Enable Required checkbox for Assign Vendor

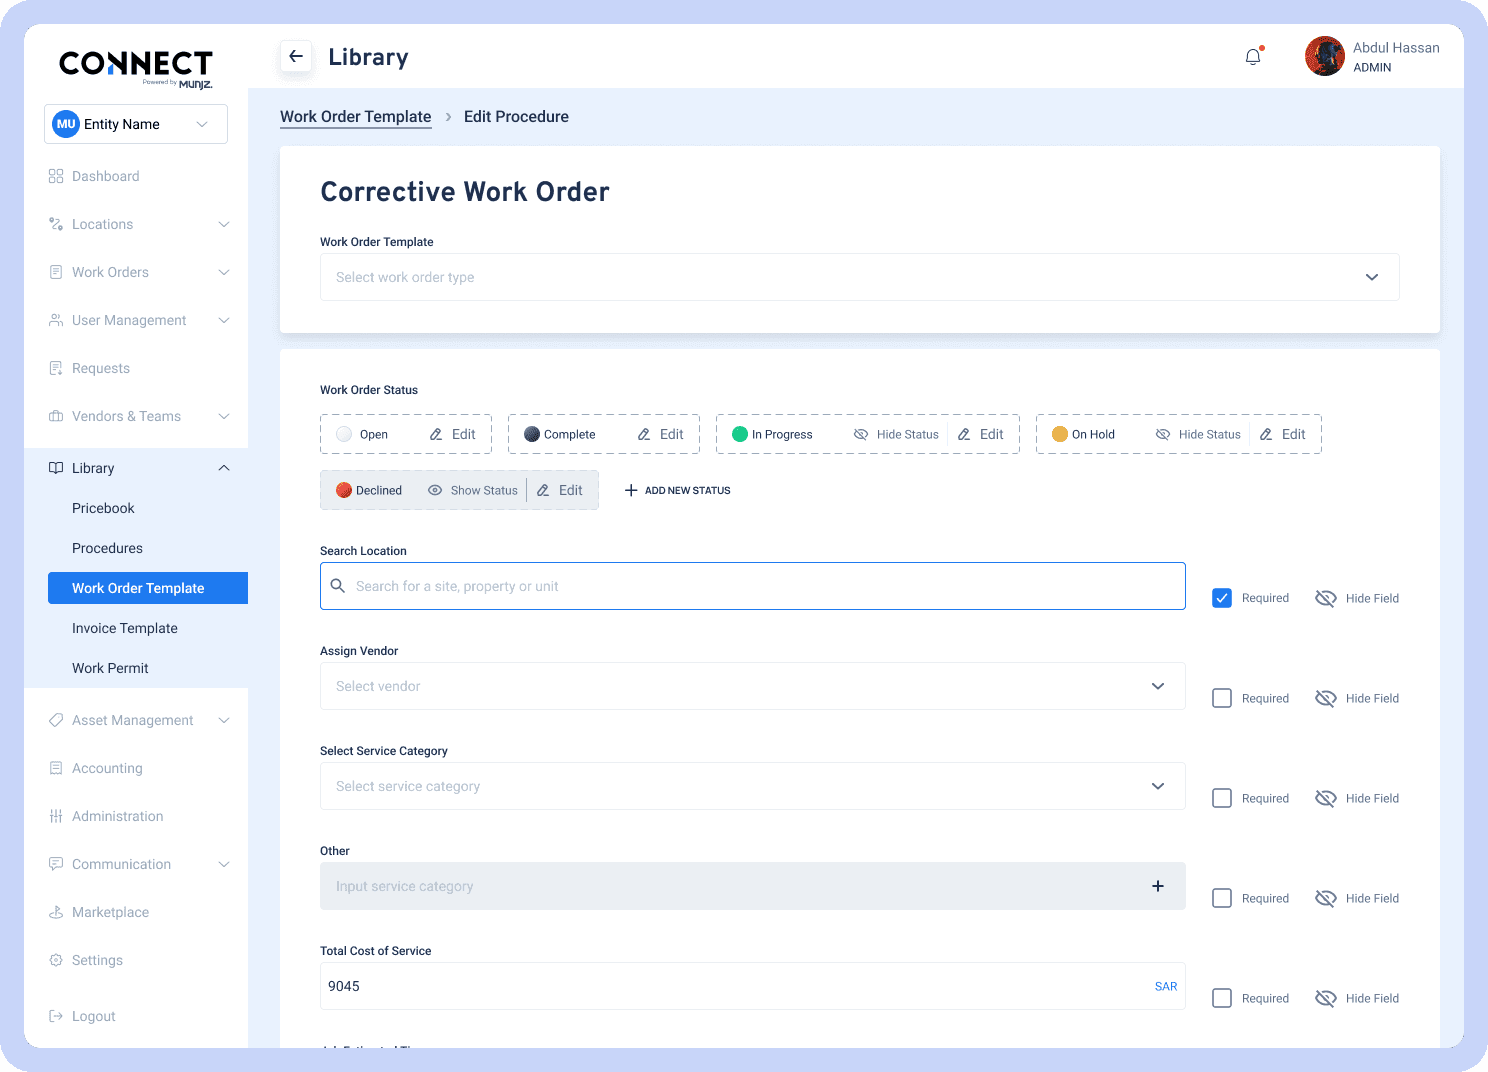(1221, 698)
